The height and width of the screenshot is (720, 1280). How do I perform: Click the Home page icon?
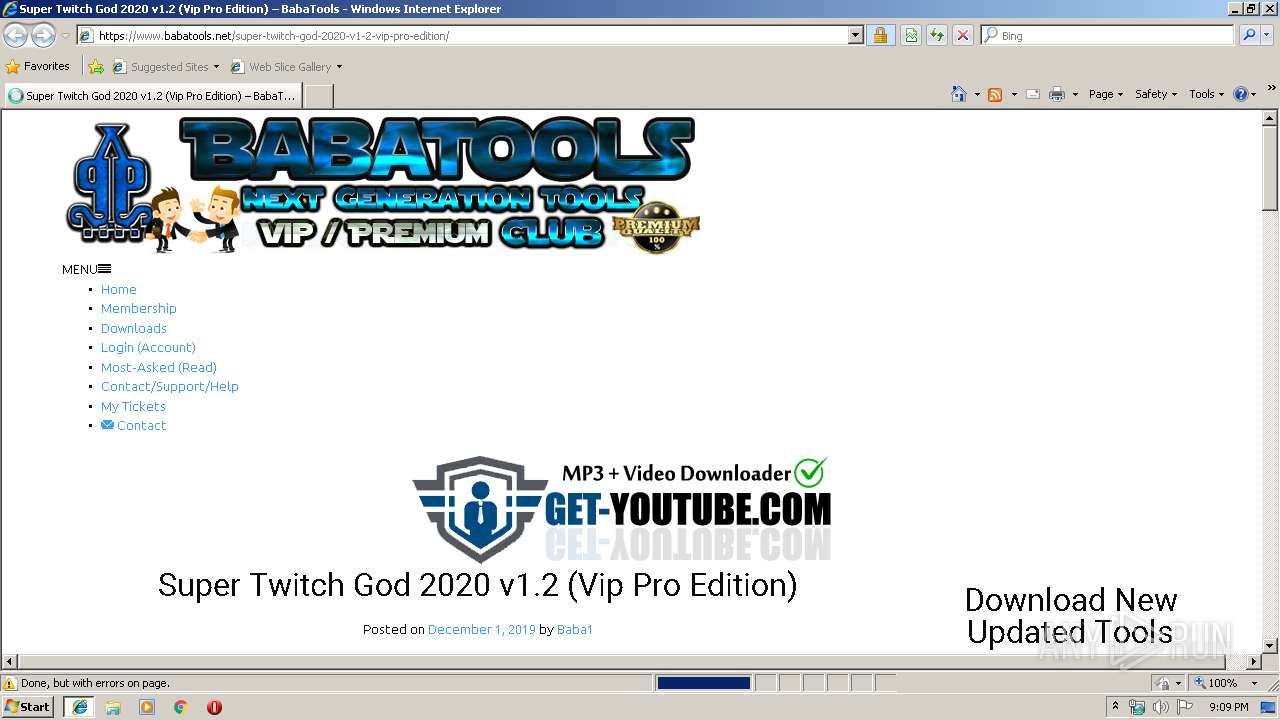(959, 94)
